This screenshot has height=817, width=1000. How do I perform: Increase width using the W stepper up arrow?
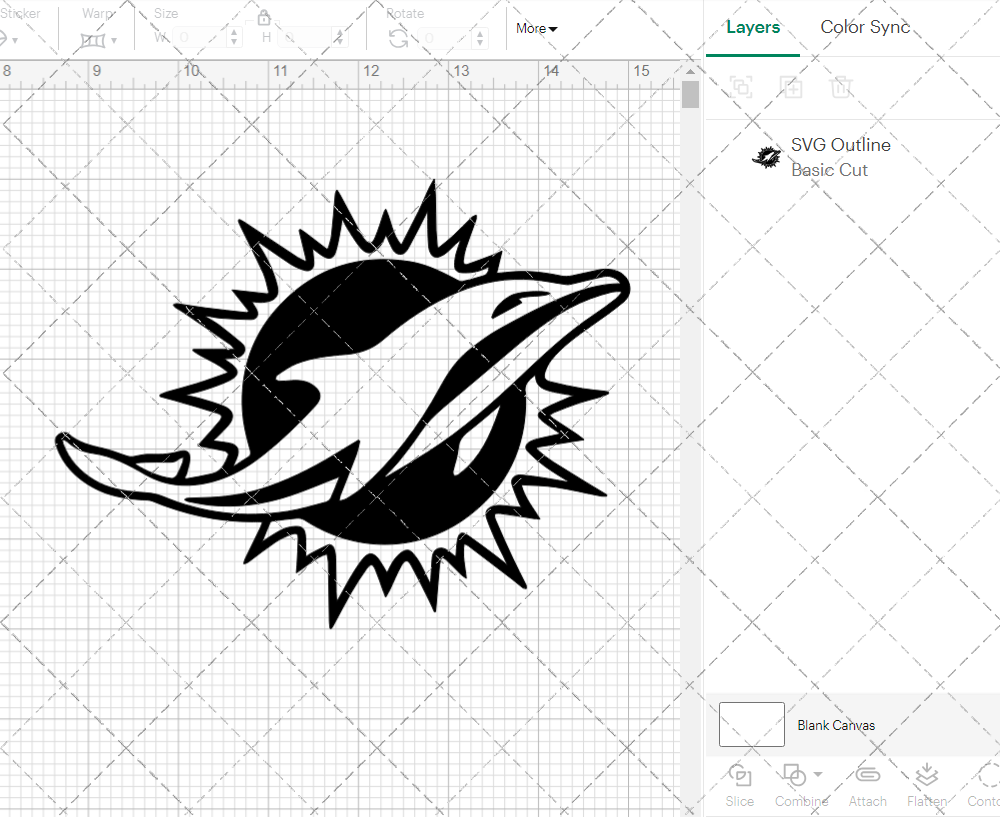click(234, 31)
